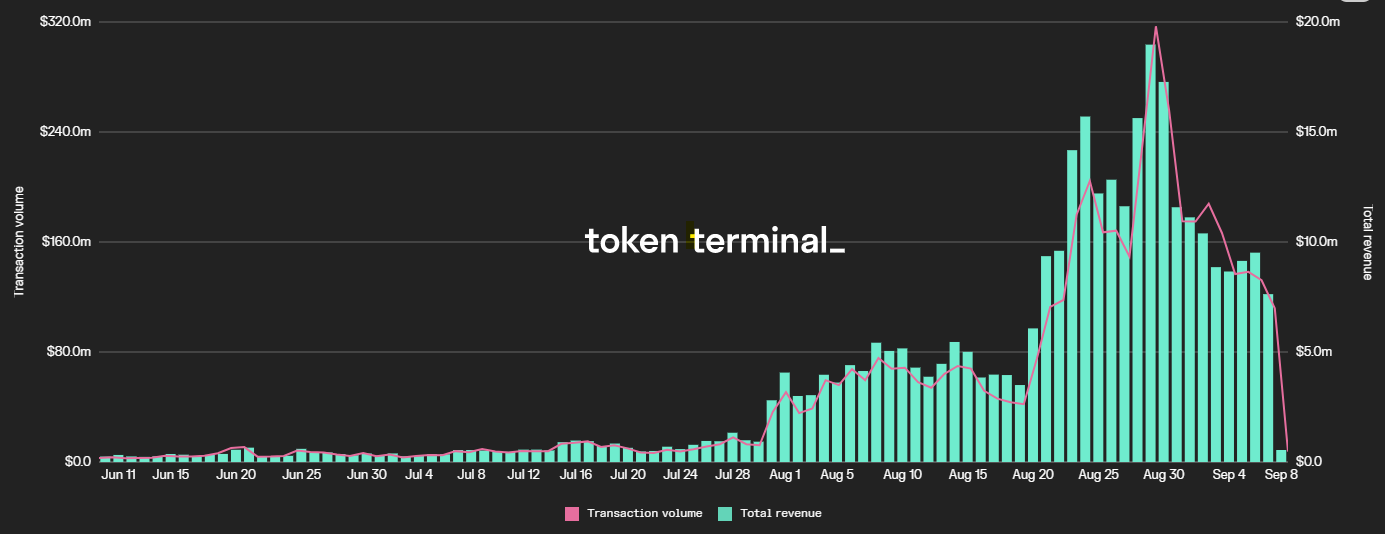
Task: Click the transaction volume line peak
Action: (1156, 27)
